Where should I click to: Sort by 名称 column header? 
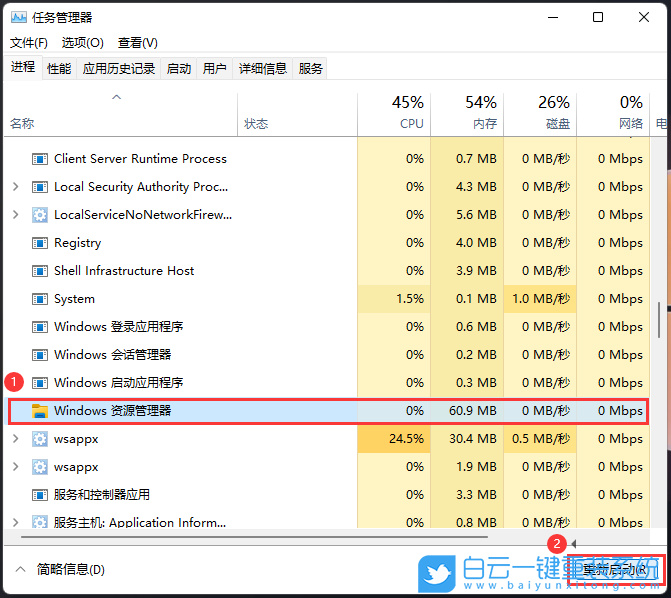(x=121, y=115)
